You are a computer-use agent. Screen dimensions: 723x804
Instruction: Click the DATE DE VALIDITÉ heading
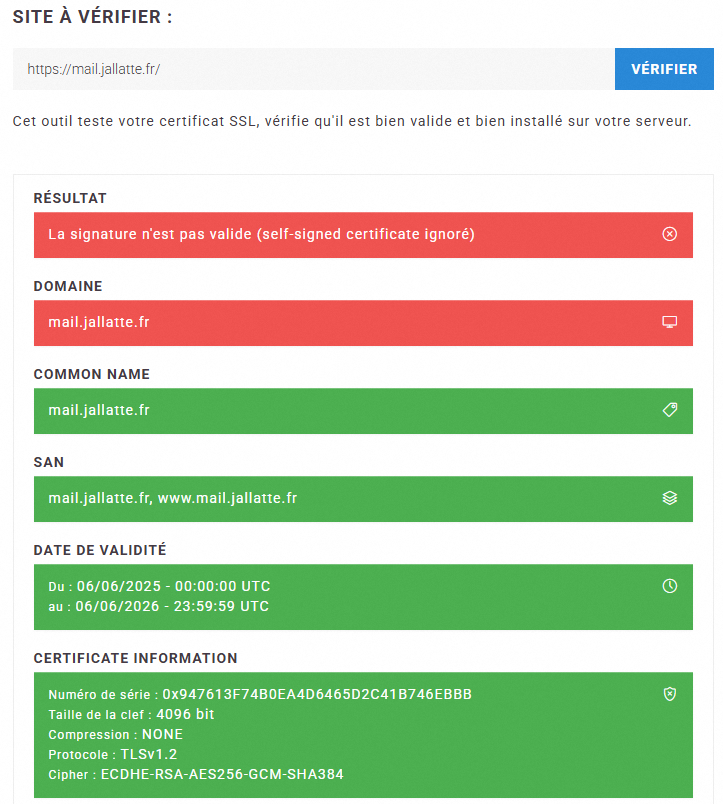[x=100, y=550]
